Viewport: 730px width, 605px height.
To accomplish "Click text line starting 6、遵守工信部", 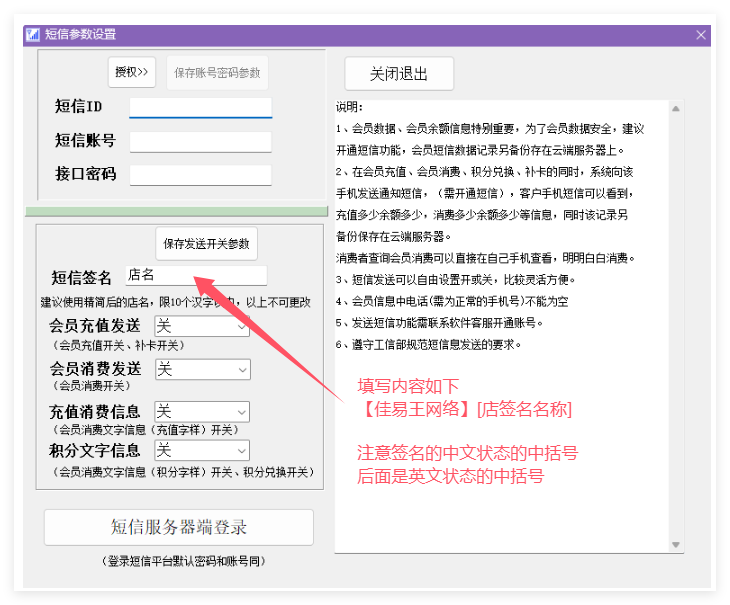I will pos(428,345).
